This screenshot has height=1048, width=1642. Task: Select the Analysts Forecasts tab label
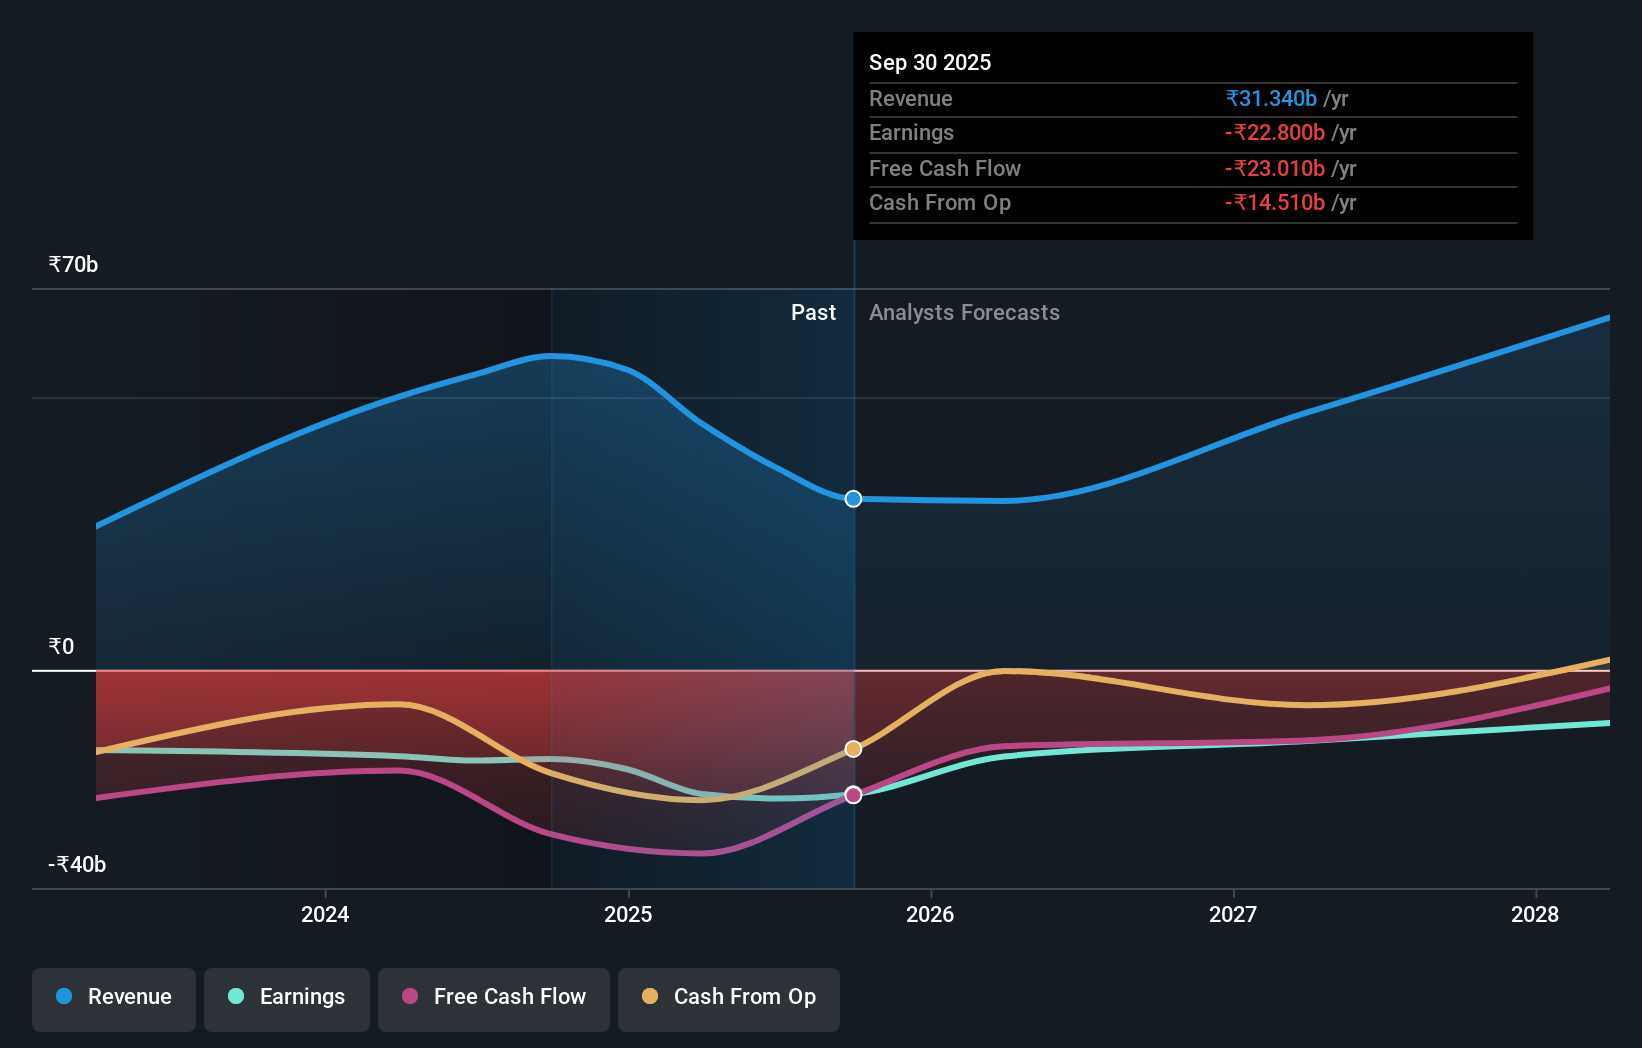click(964, 312)
